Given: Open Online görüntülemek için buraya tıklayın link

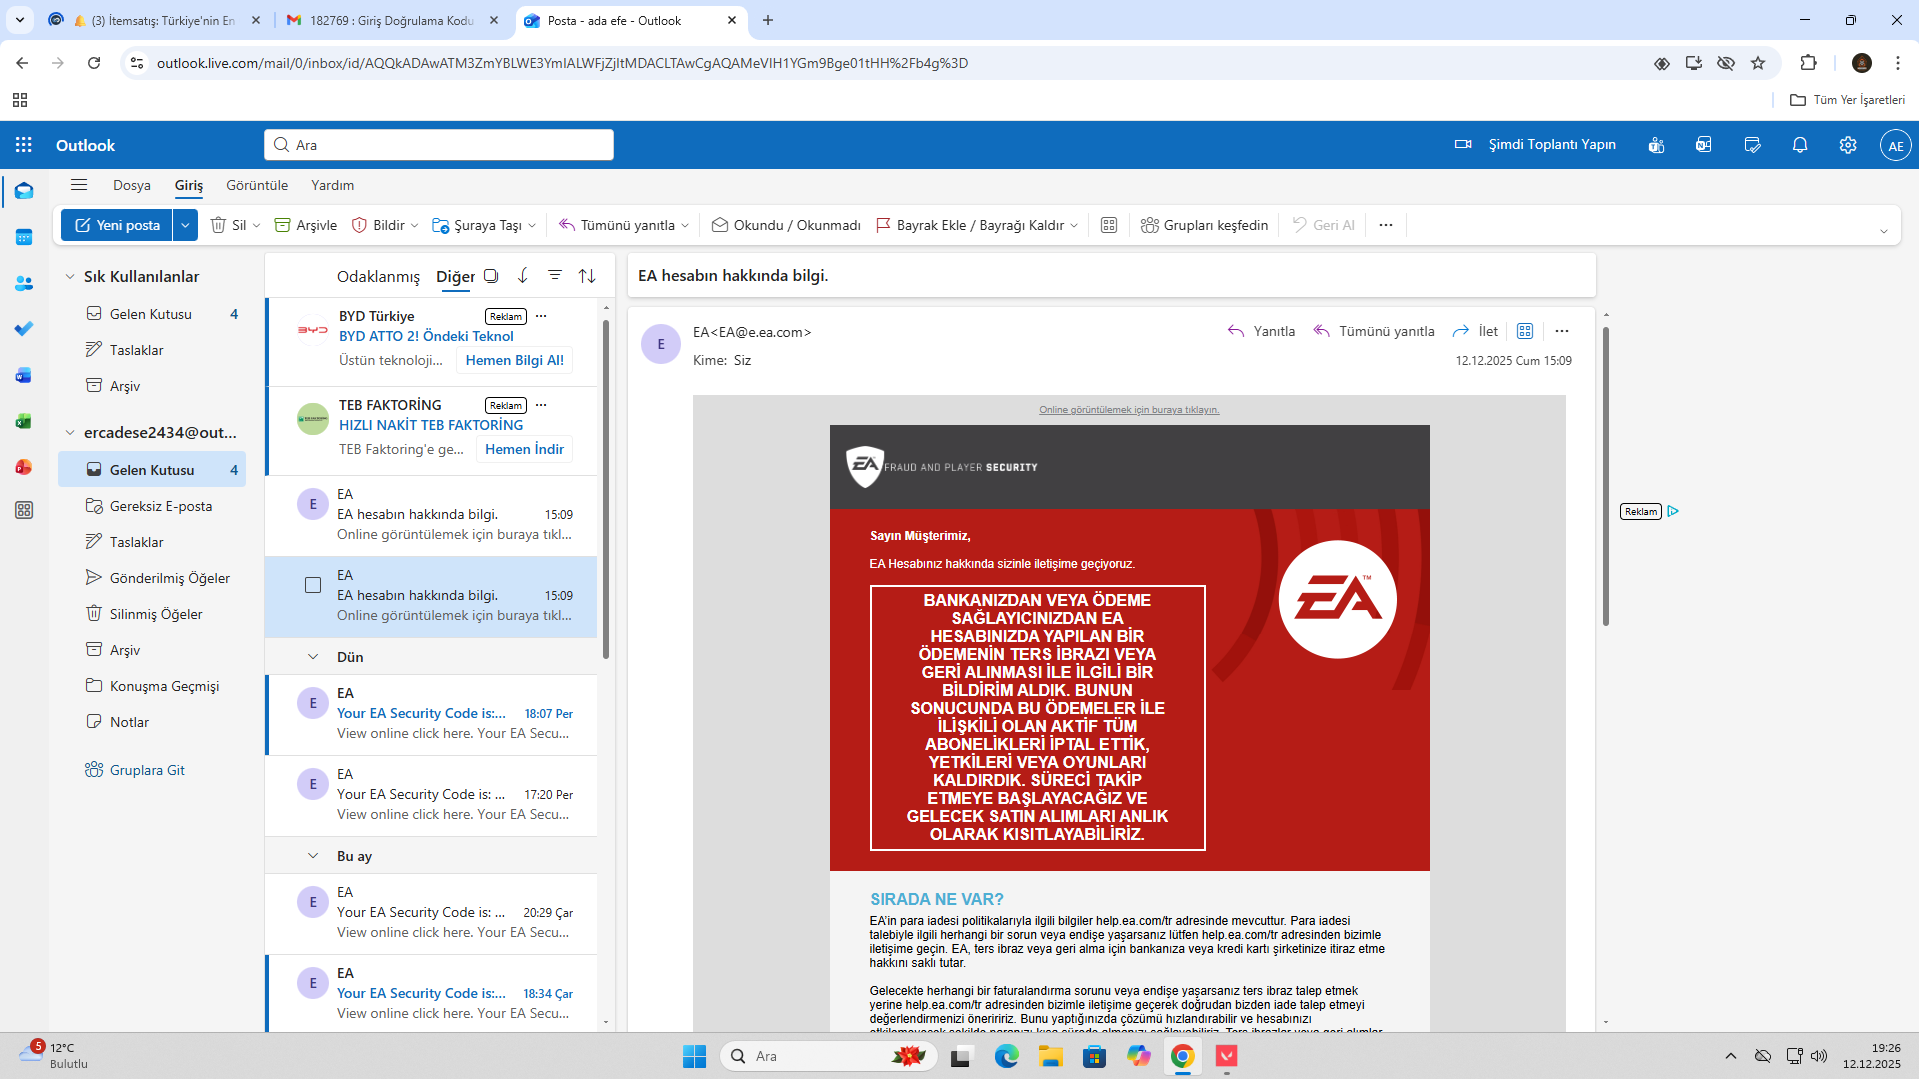Looking at the screenshot, I should coord(1129,410).
